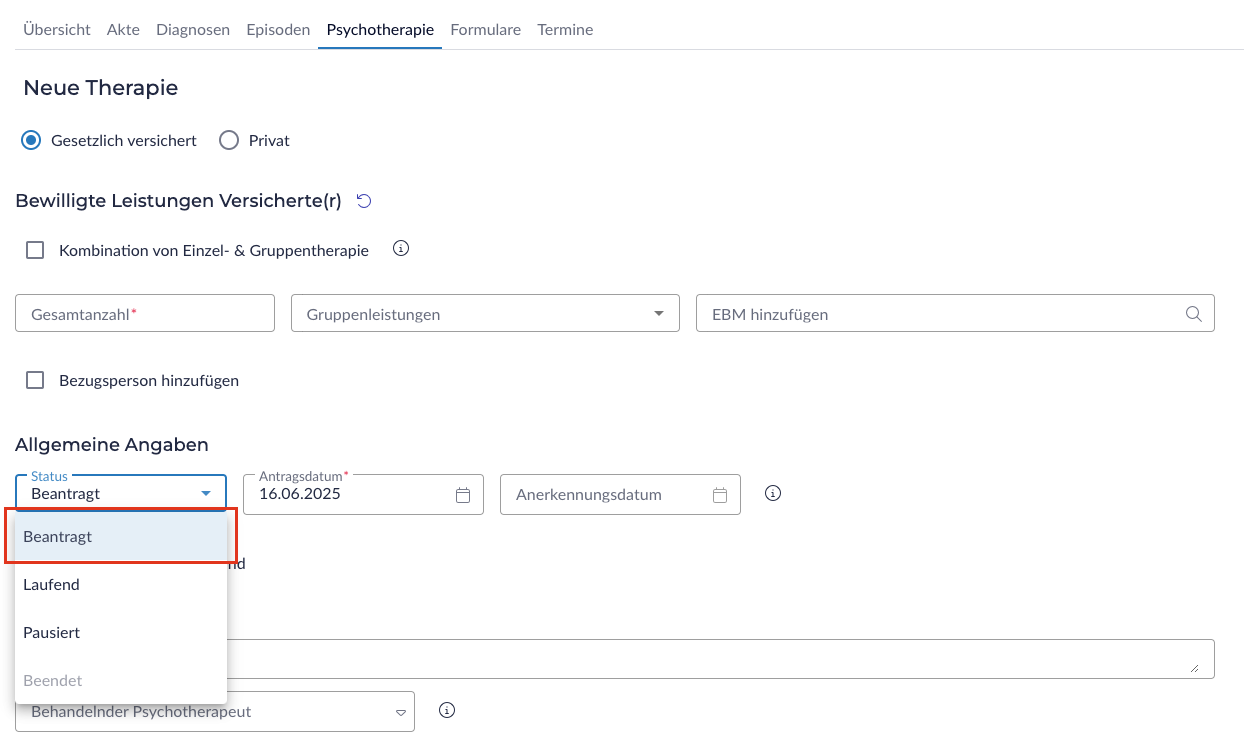Collapse the Status dropdown via its arrow

206,494
